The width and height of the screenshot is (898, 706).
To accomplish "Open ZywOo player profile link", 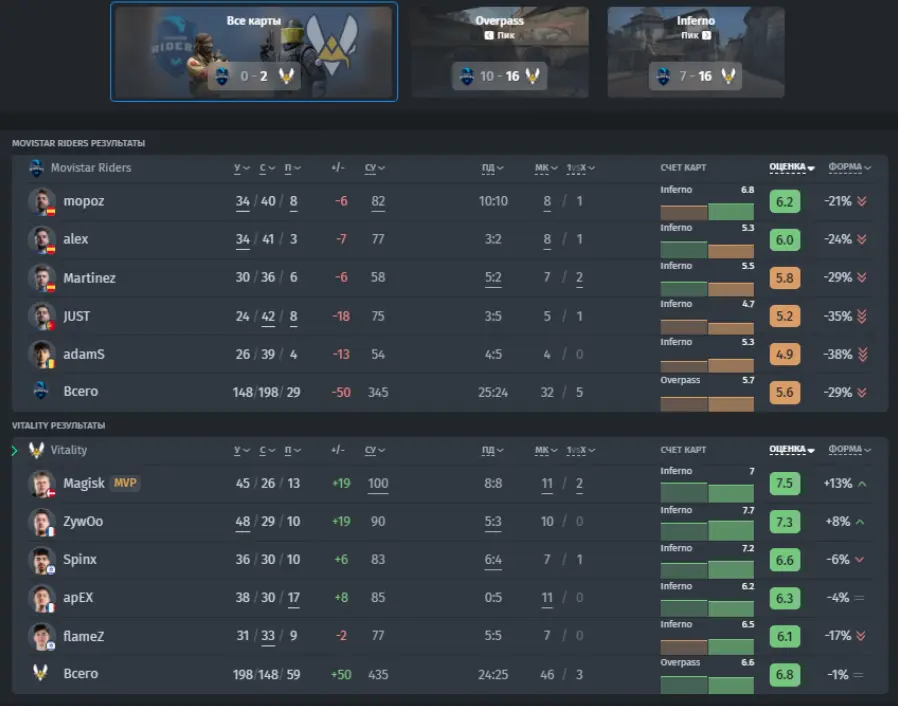I will 83,522.
